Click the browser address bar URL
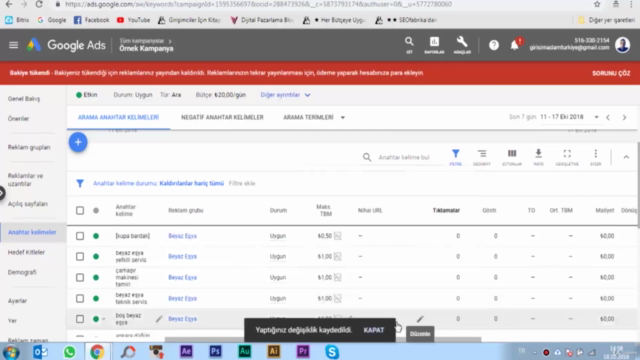Screen dimensions: 640x360 click(258, 4)
